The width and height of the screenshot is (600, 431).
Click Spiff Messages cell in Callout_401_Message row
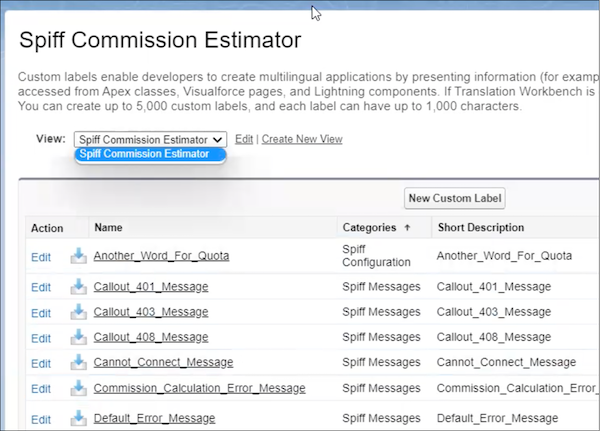coord(381,286)
